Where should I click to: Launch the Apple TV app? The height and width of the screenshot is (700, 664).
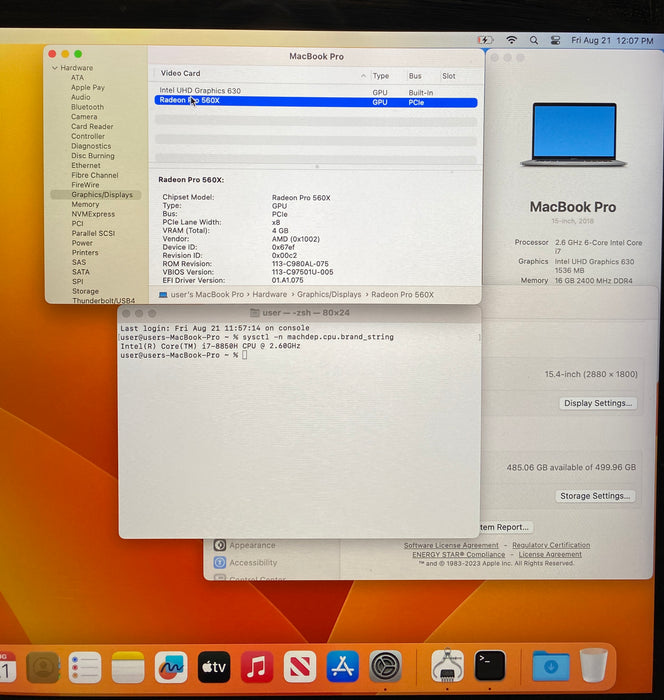pos(214,667)
